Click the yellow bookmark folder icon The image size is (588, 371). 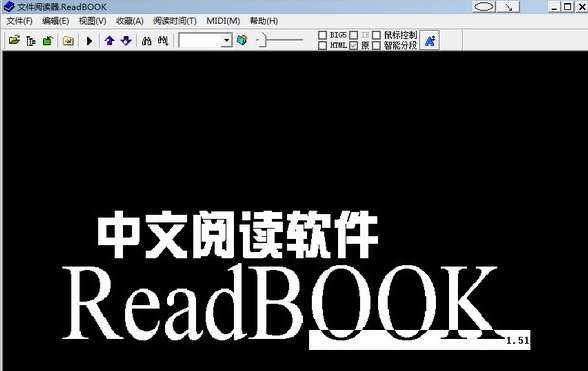[68, 41]
